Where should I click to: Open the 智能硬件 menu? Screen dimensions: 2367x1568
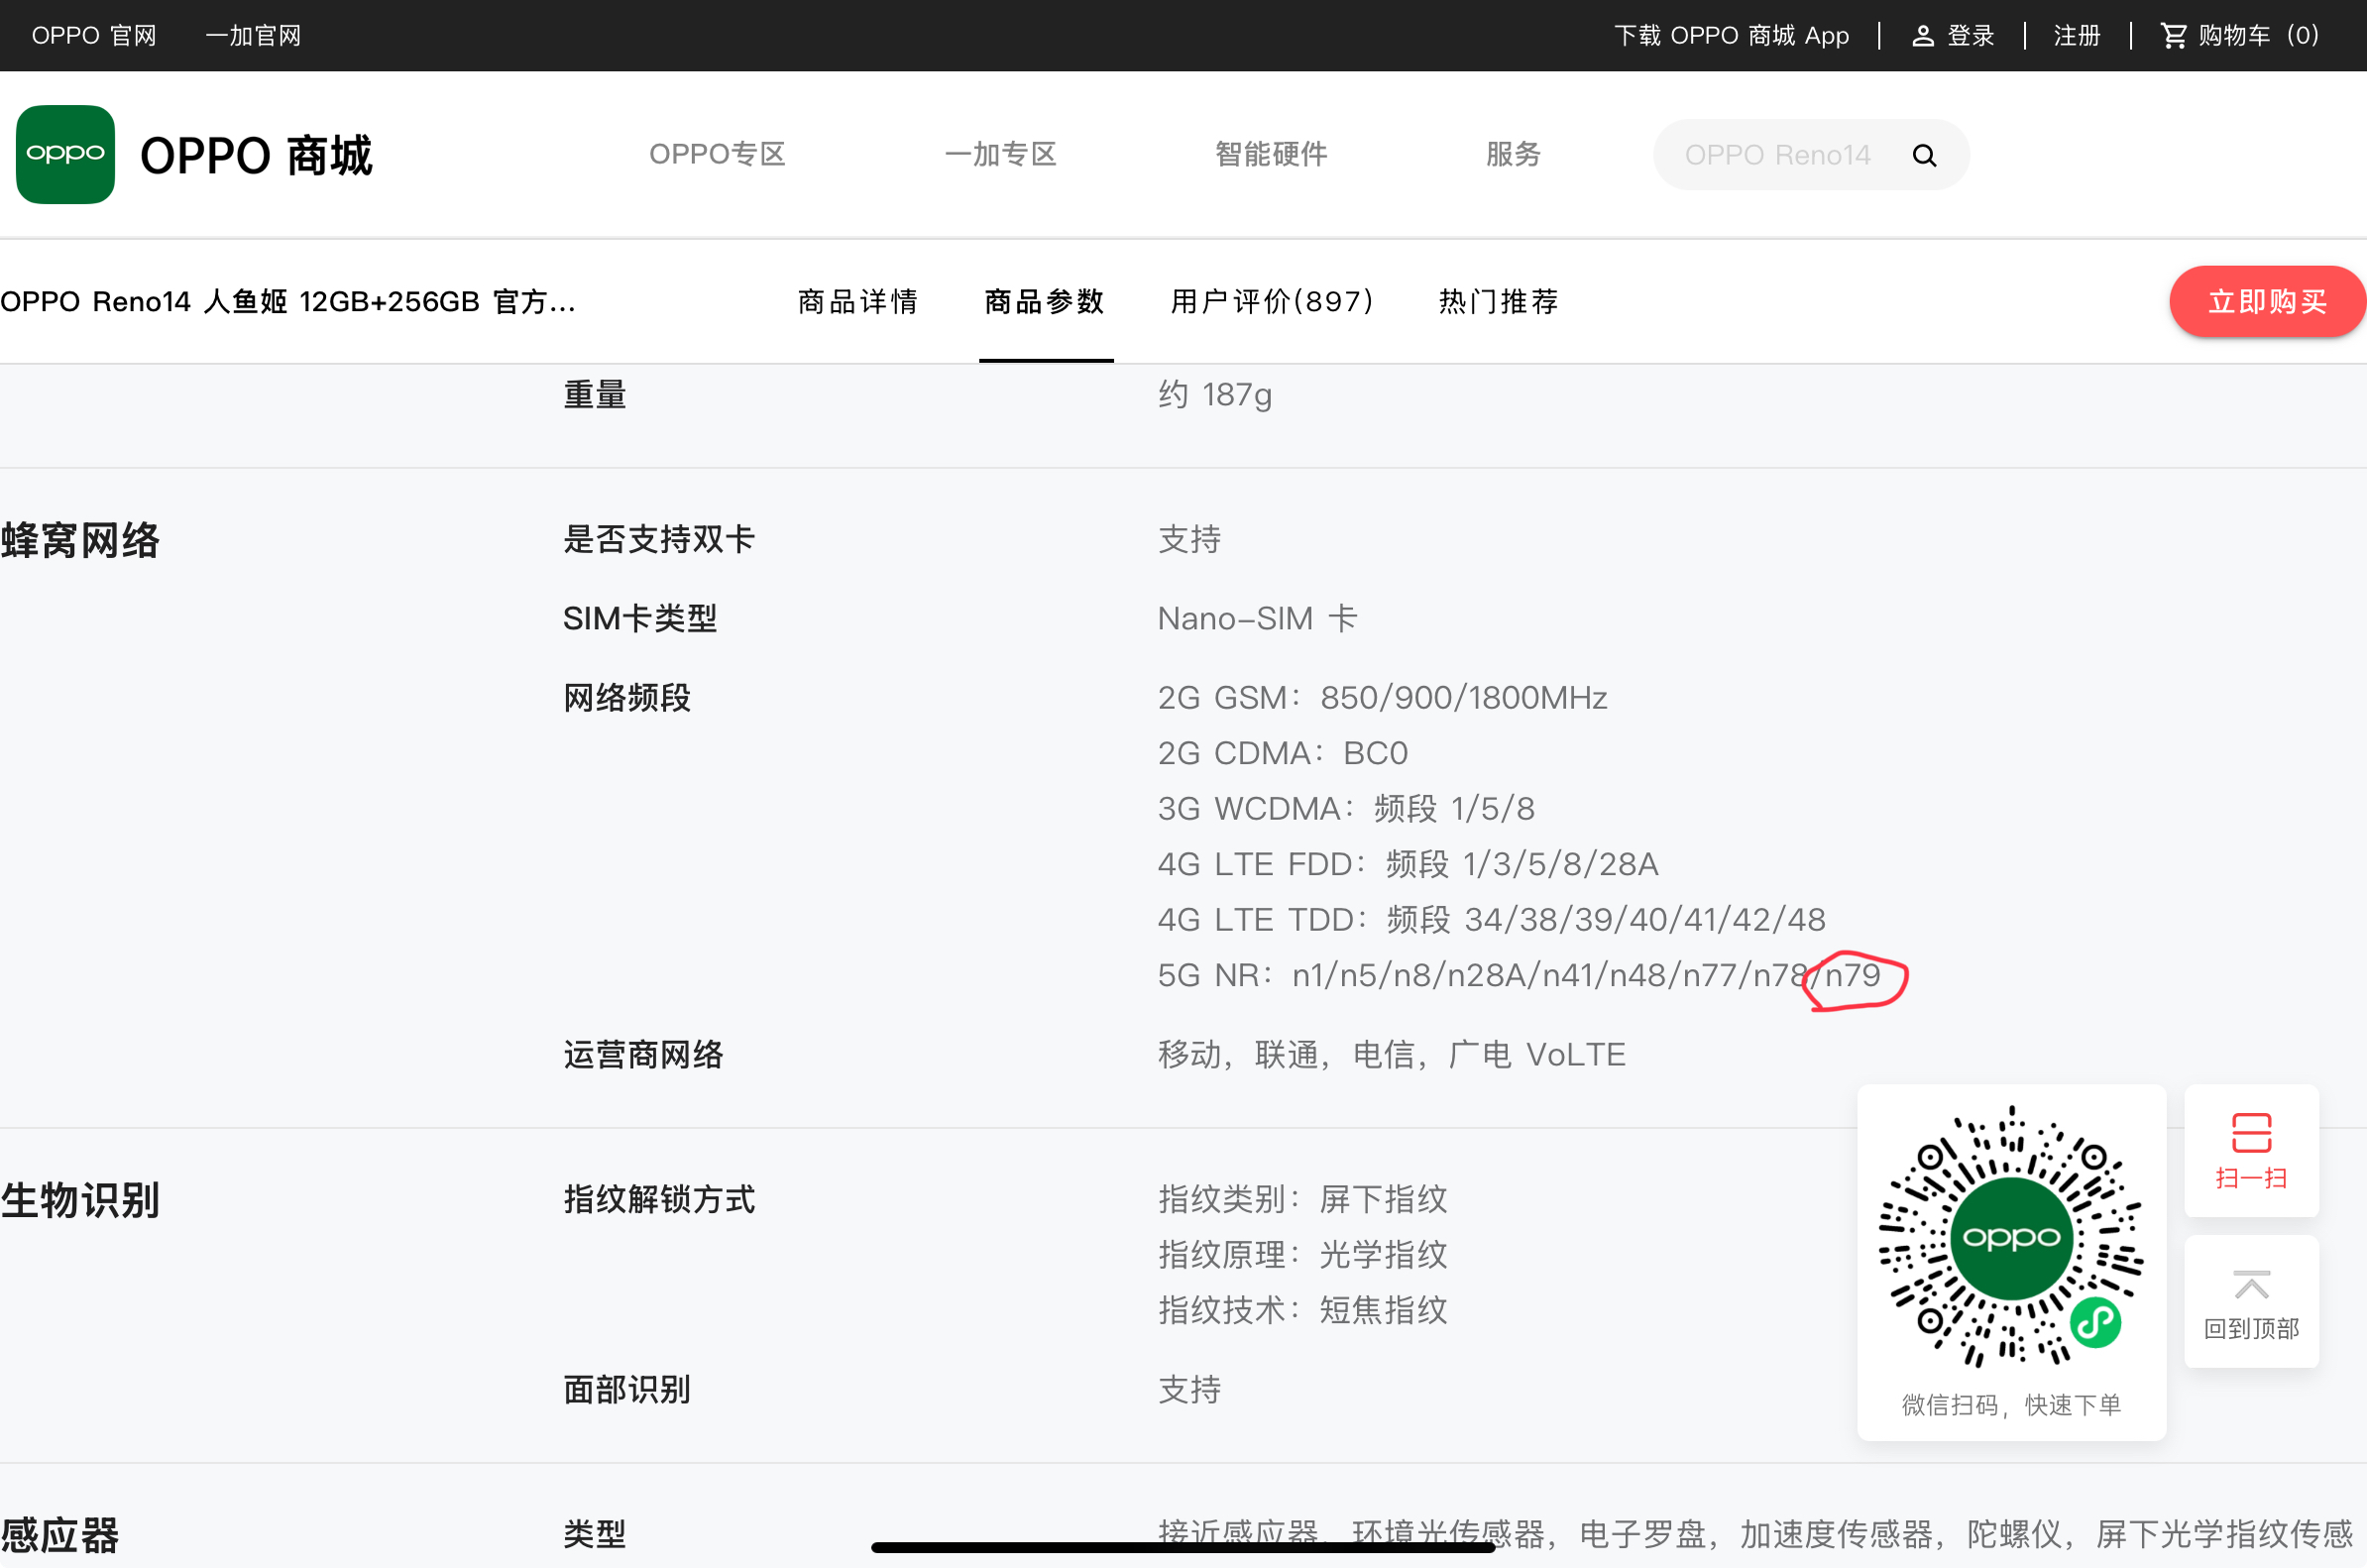[x=1270, y=154]
